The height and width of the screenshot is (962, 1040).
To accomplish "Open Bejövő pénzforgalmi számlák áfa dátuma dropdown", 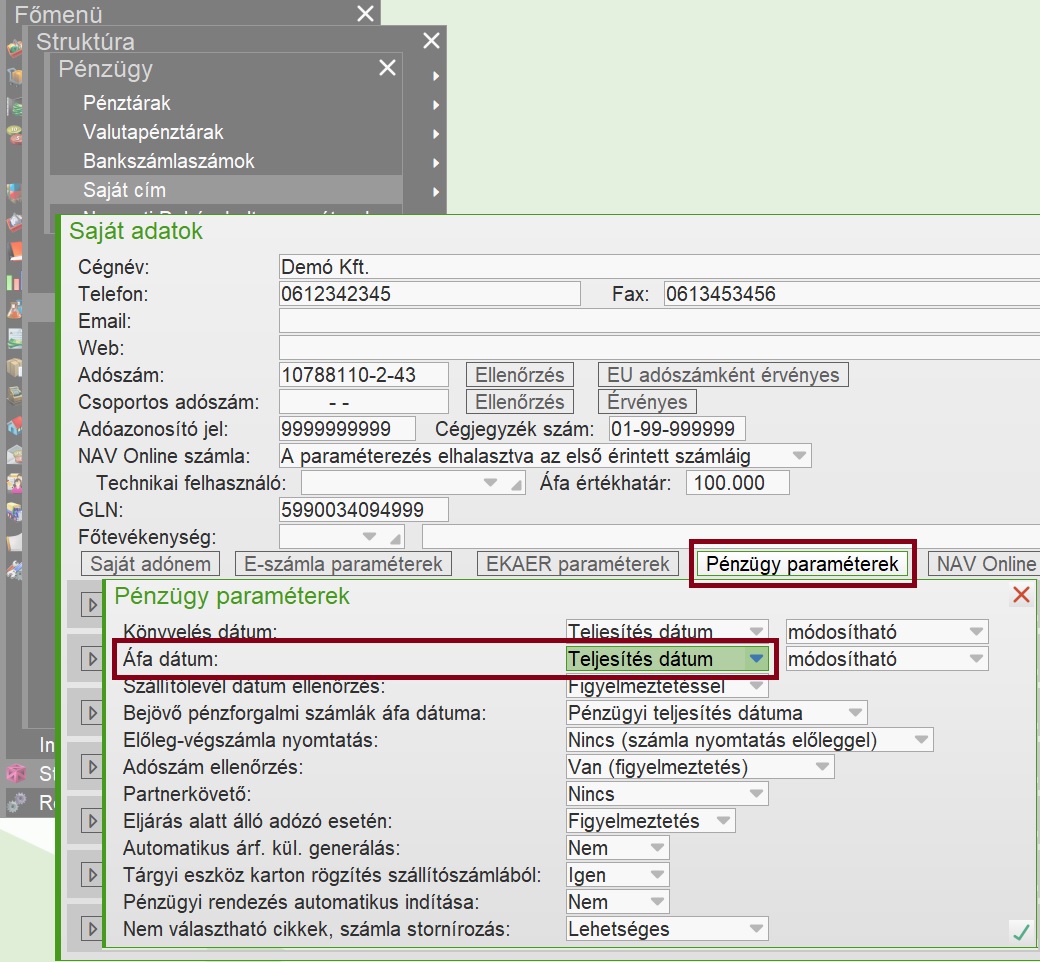I will [x=716, y=713].
